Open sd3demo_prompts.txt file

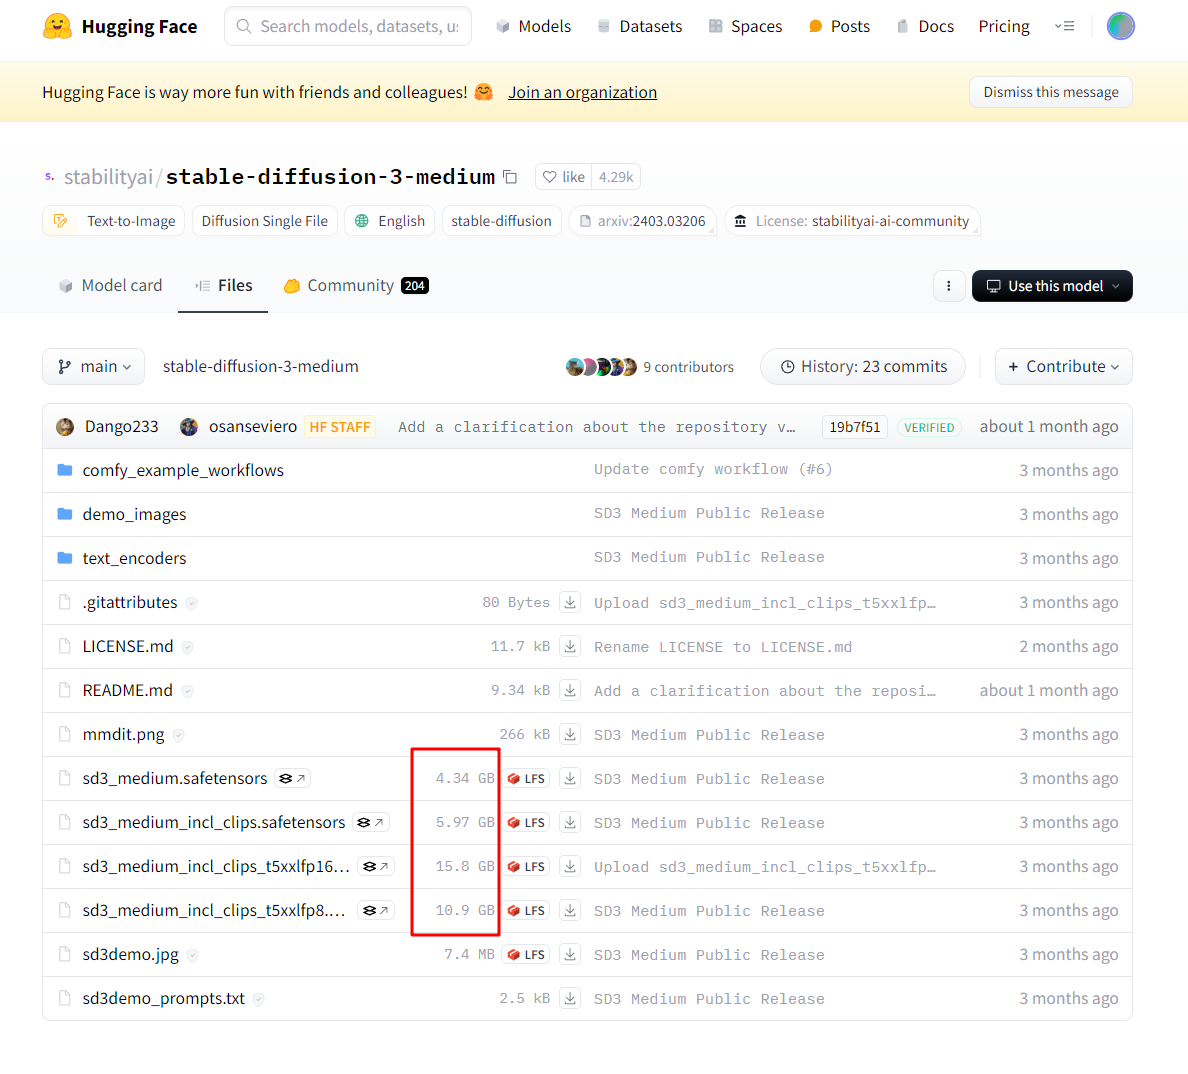(164, 998)
